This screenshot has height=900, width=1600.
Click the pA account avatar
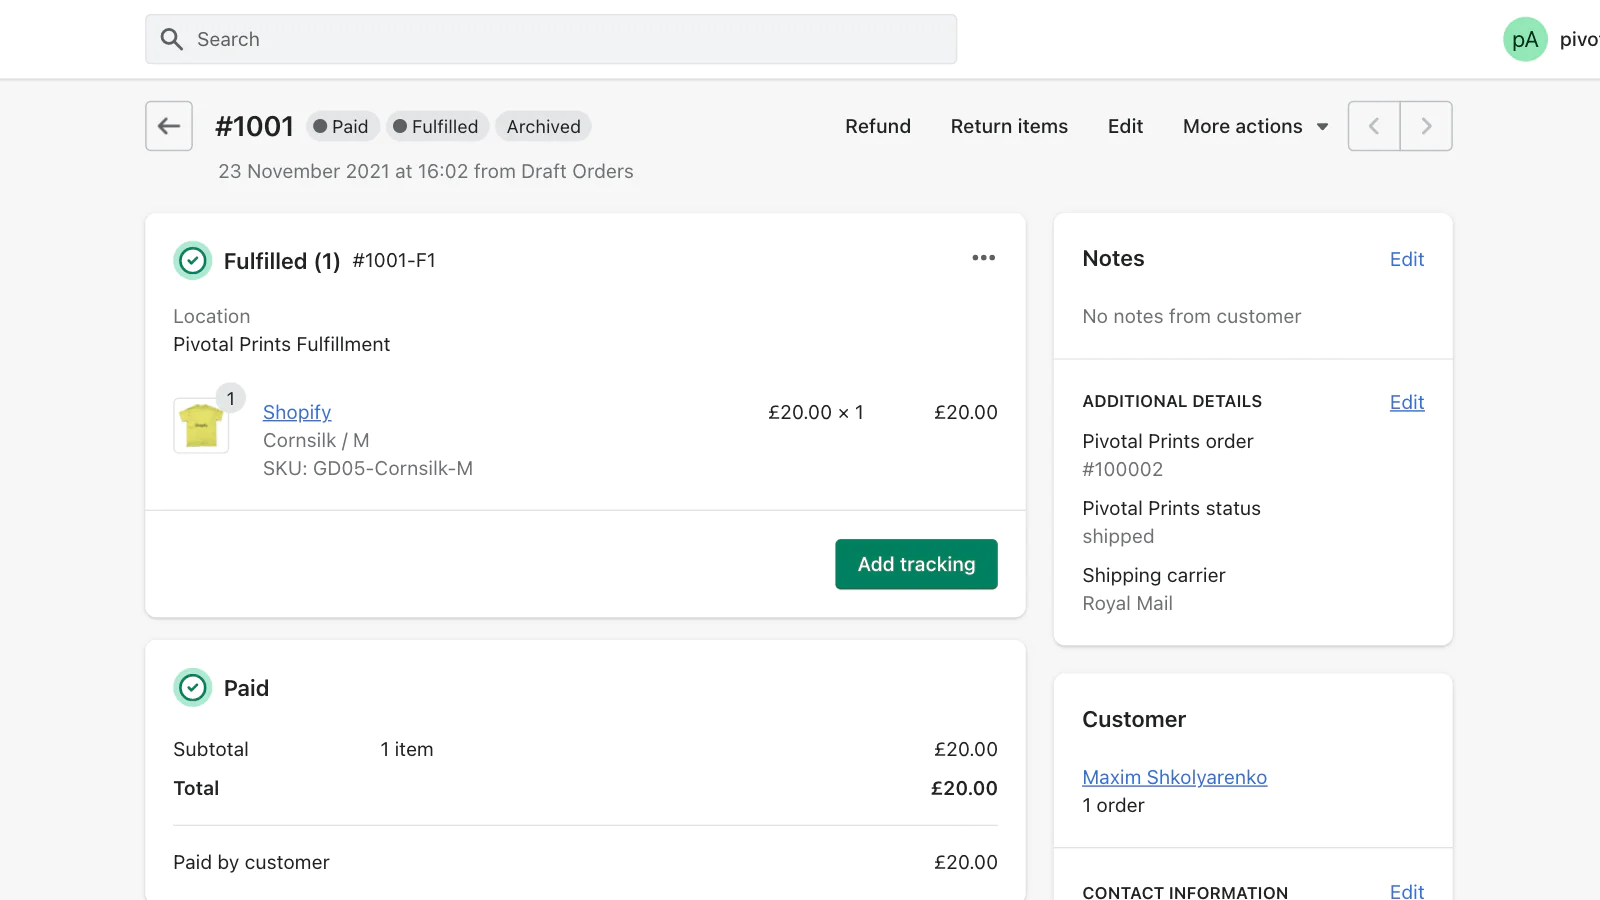click(x=1525, y=40)
